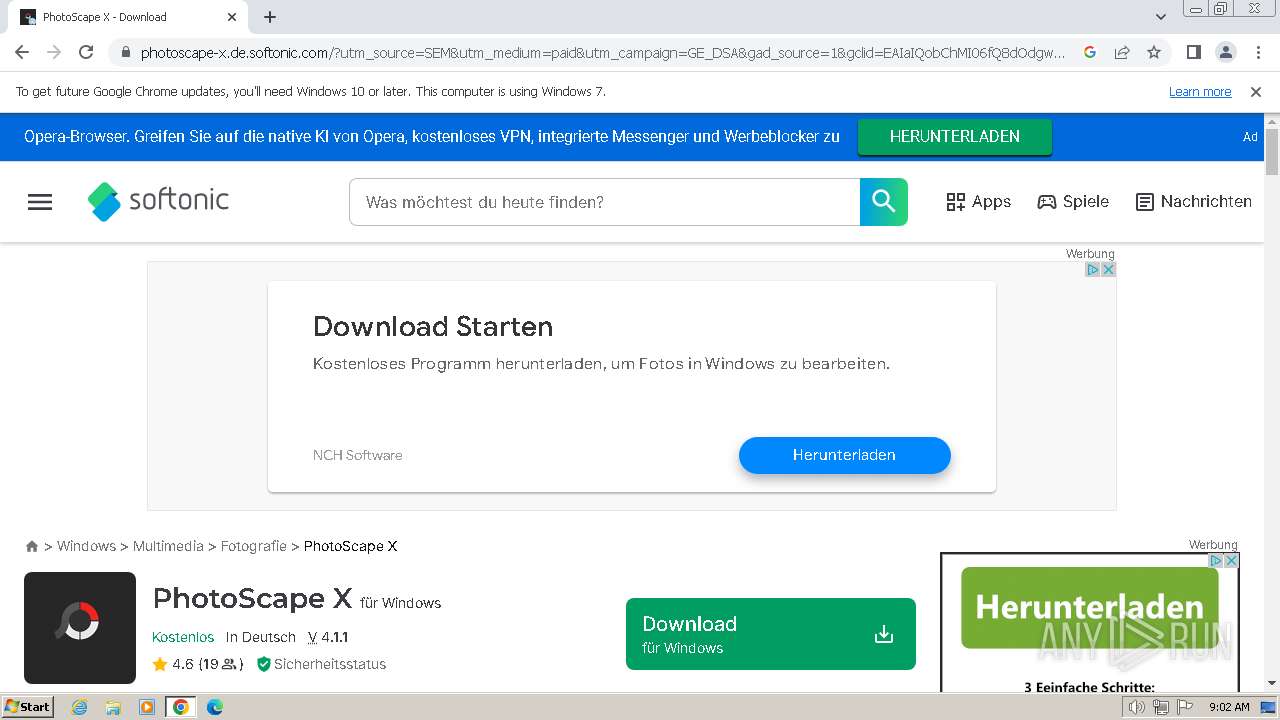
Task: Click the green HERUNTERLADEN Opera banner button
Action: point(955,137)
